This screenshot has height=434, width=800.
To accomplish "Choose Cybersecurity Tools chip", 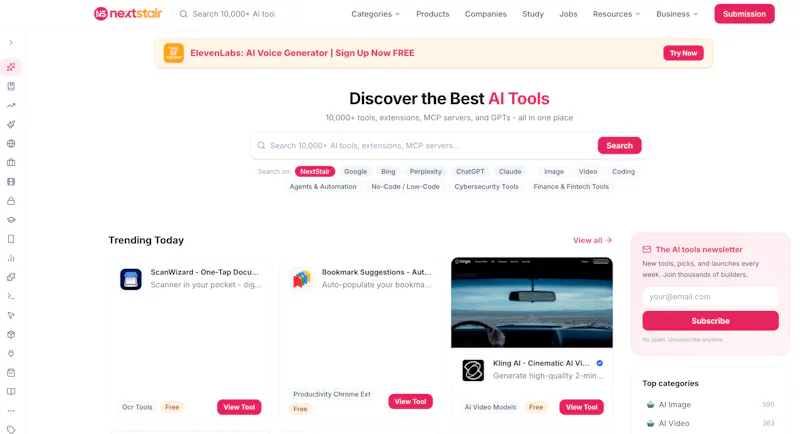I will pyautogui.click(x=486, y=187).
